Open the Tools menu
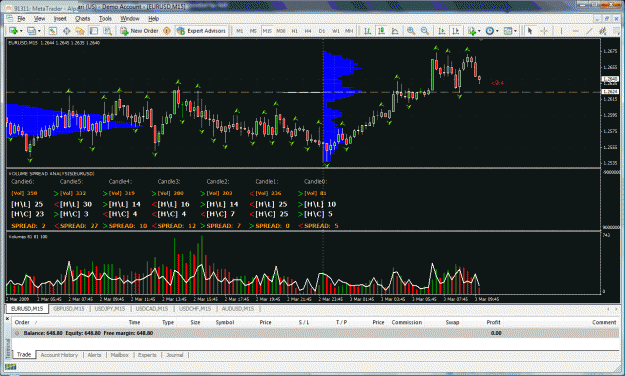Viewport: 625px width, 376px height. click(105, 18)
